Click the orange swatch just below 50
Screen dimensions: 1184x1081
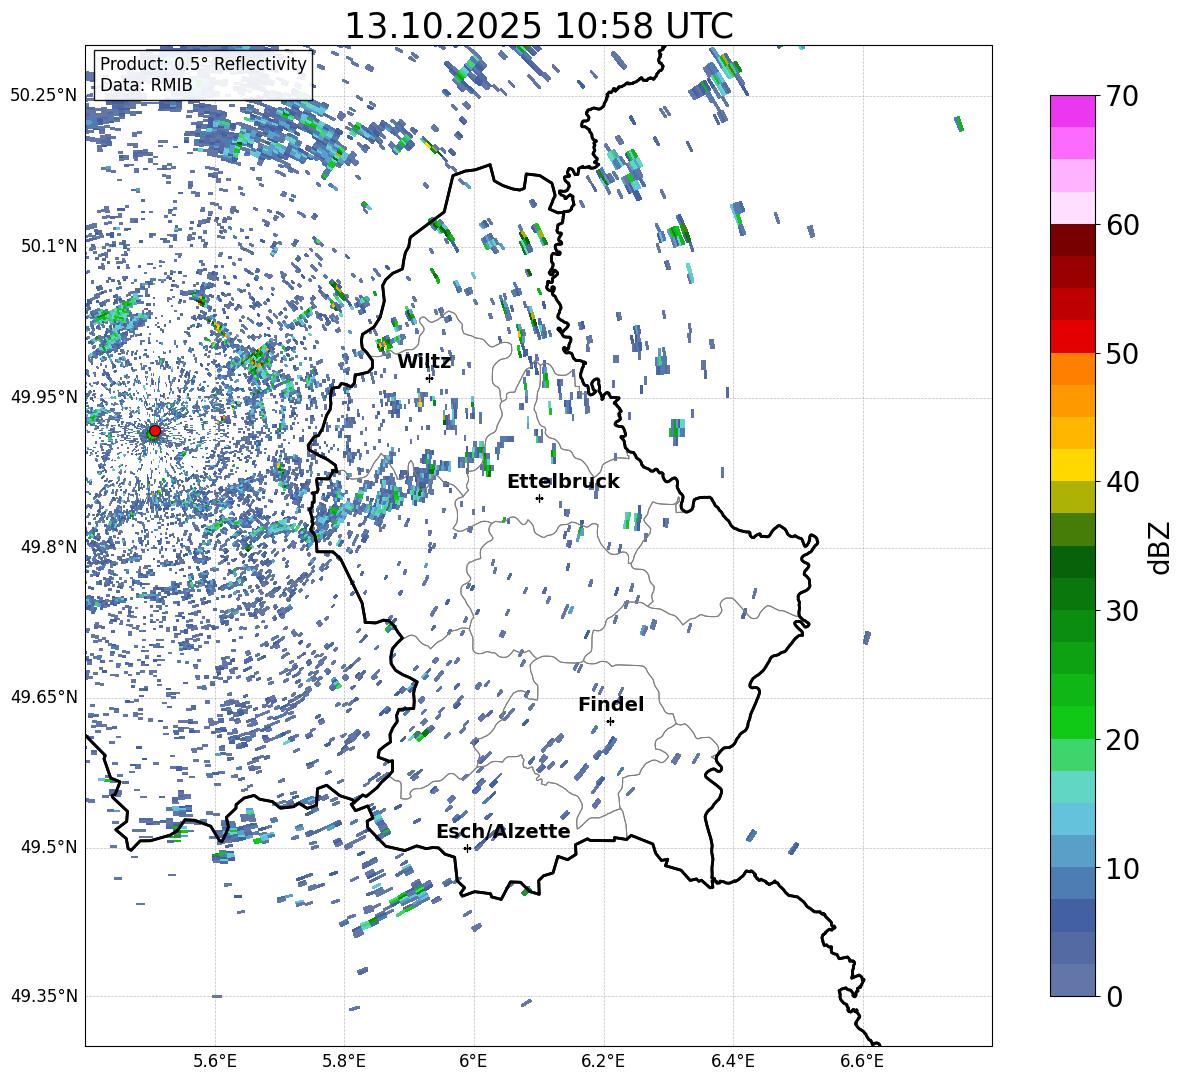coord(1072,368)
